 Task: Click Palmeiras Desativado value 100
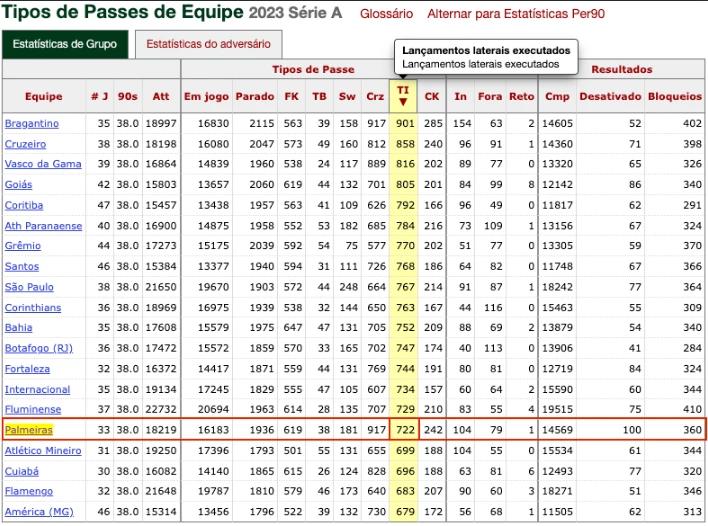(632, 430)
